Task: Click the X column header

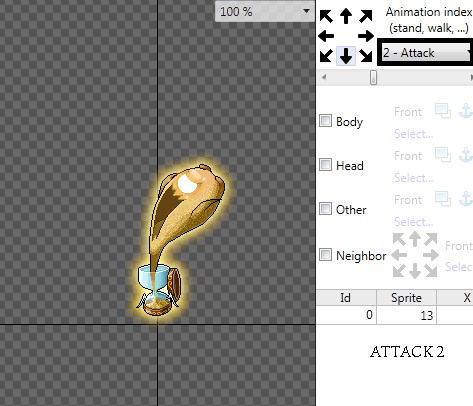Action: coord(455,297)
